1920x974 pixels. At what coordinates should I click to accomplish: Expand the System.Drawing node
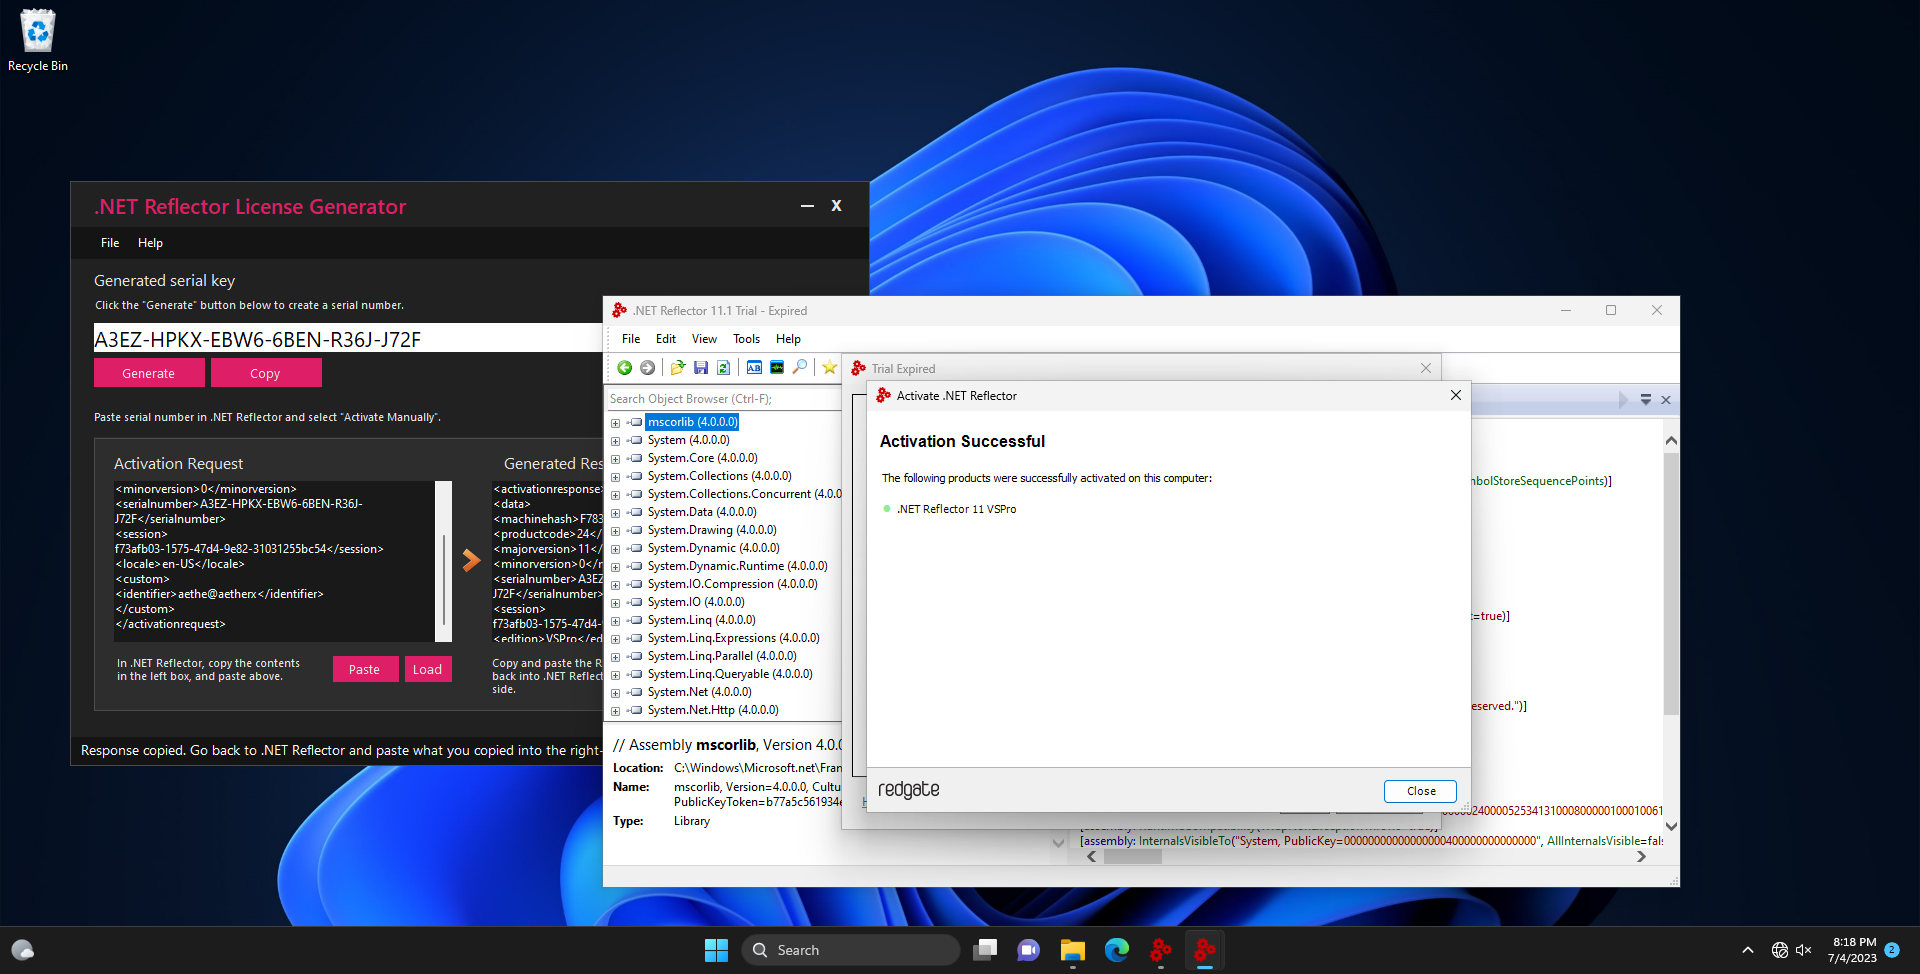[x=616, y=531]
